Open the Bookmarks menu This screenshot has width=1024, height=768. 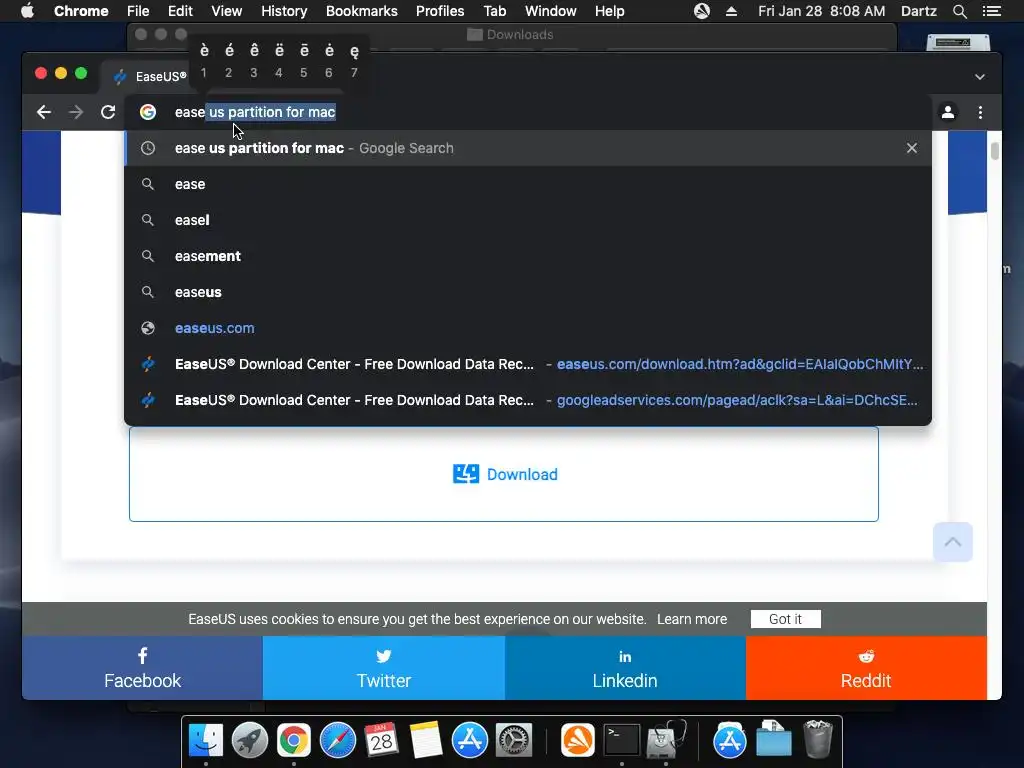(362, 11)
